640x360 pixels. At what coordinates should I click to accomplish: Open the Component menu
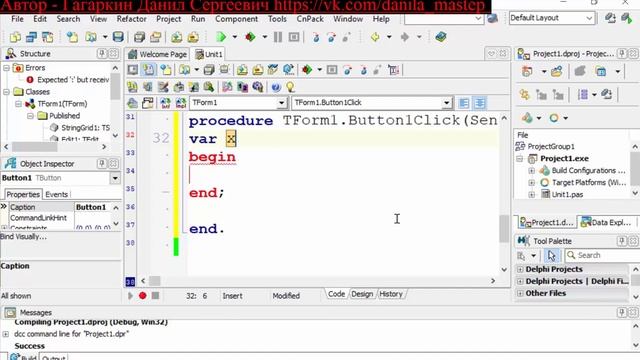[x=236, y=19]
